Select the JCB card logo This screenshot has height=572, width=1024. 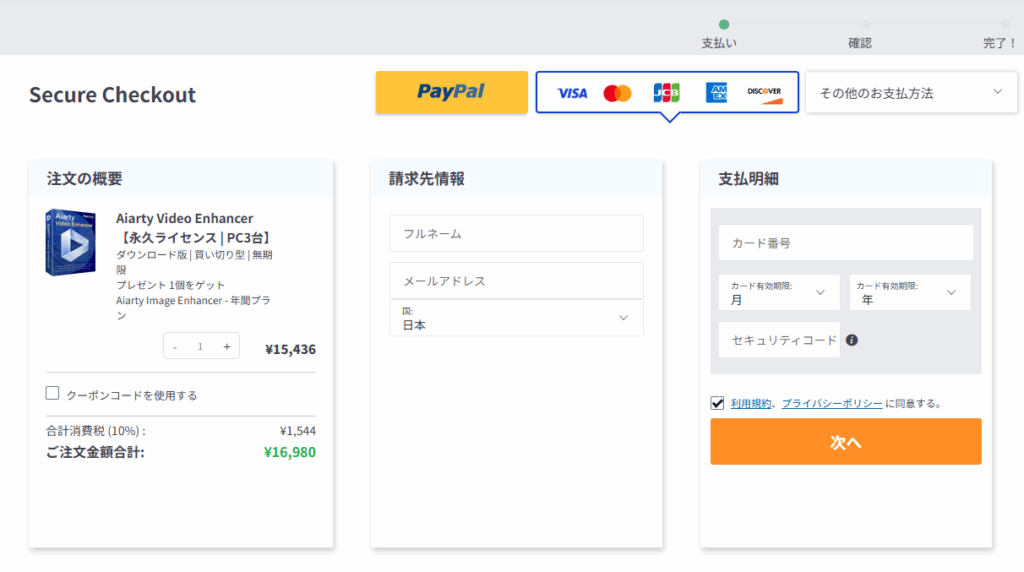(666, 93)
